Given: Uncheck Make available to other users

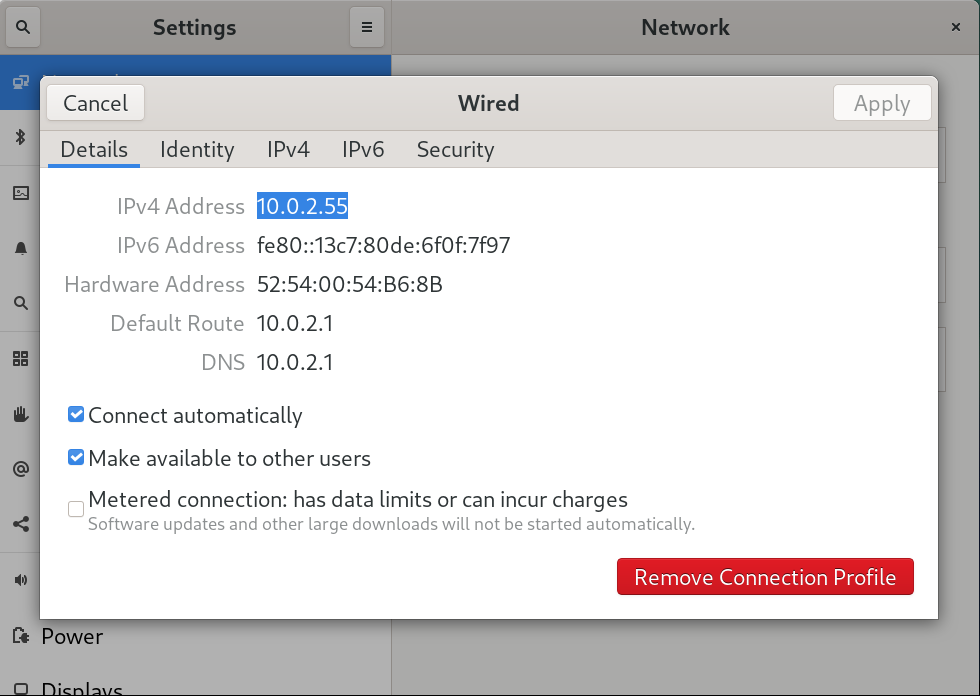Looking at the screenshot, I should coord(76,458).
